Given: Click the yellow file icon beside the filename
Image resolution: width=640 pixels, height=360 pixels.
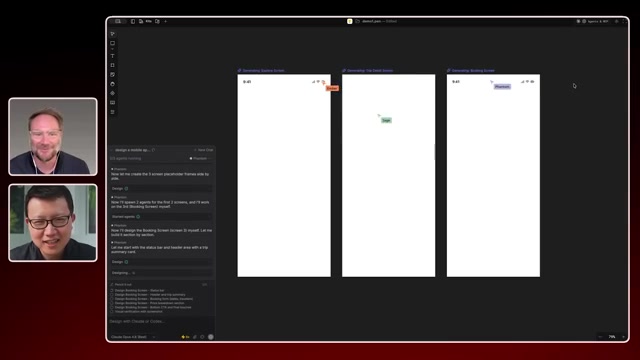Looking at the screenshot, I should coord(350,21).
